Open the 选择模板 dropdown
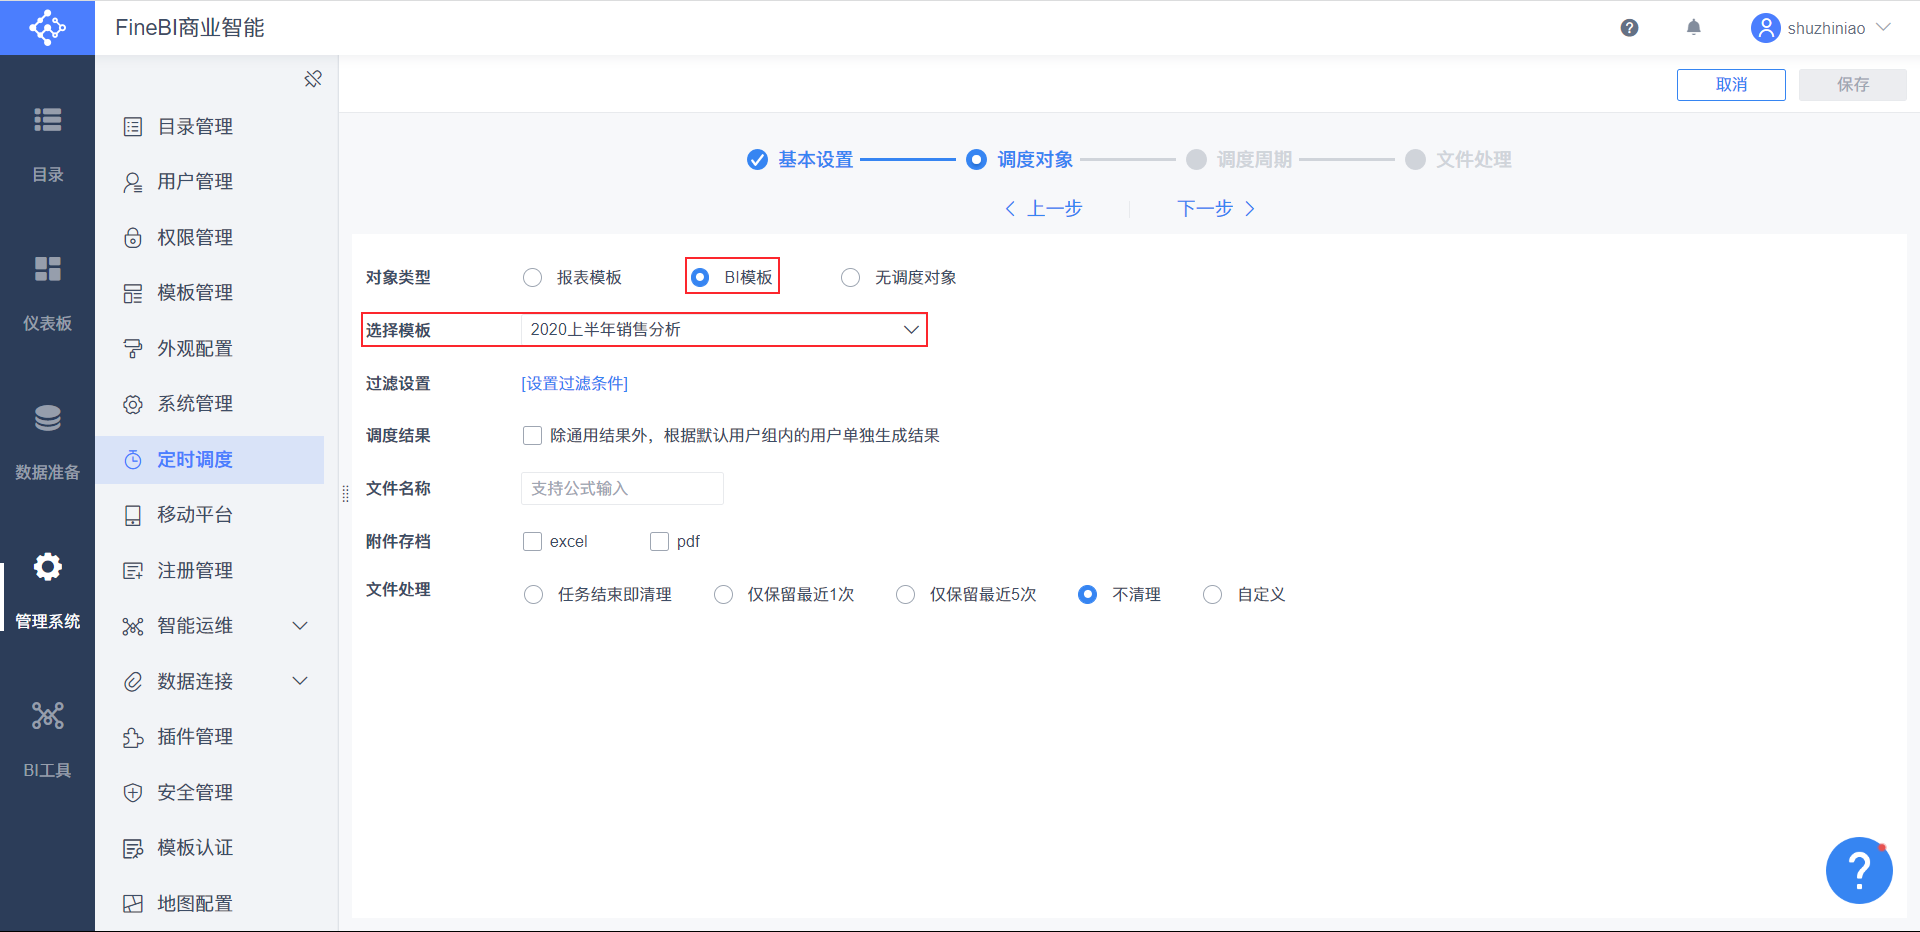1920x932 pixels. click(724, 330)
